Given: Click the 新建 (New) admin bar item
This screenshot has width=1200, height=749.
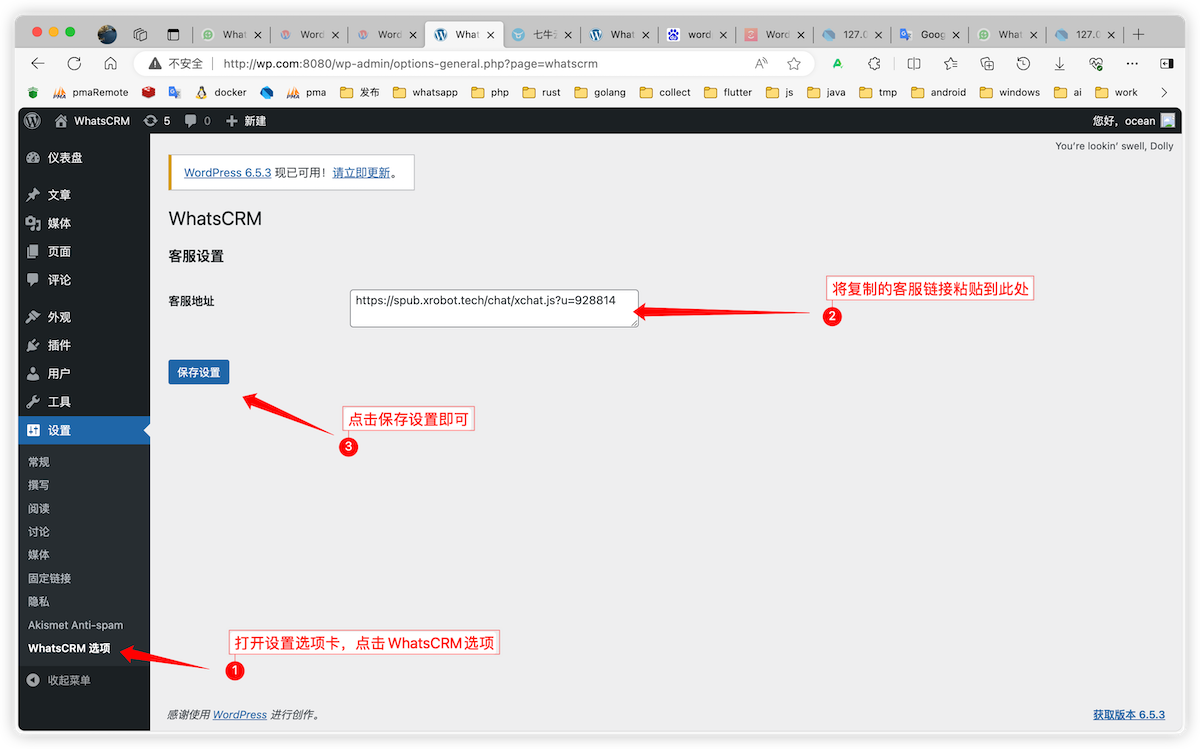Looking at the screenshot, I should (246, 121).
